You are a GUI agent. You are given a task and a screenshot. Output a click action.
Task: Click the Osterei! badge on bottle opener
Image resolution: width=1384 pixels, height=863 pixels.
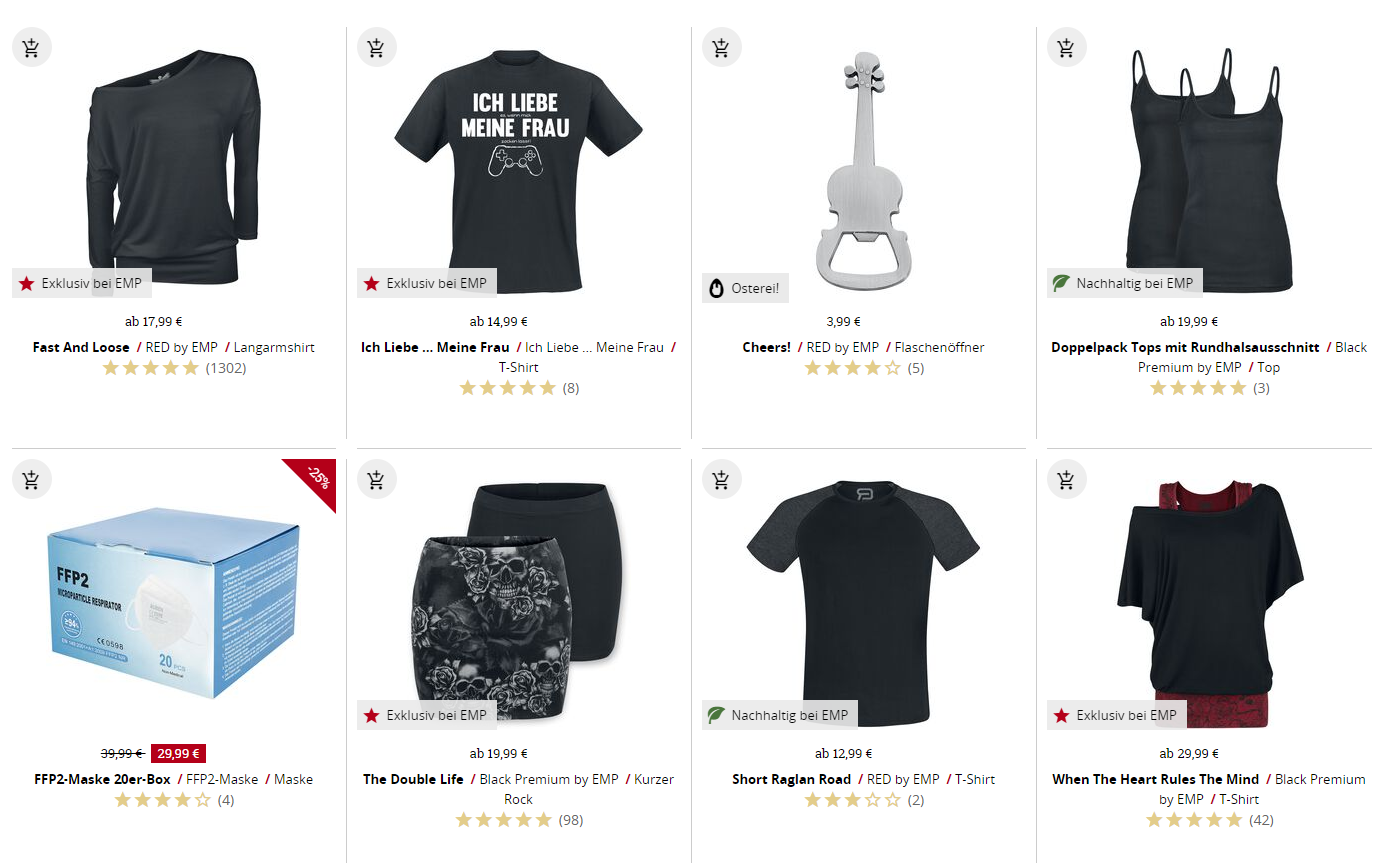coord(746,289)
